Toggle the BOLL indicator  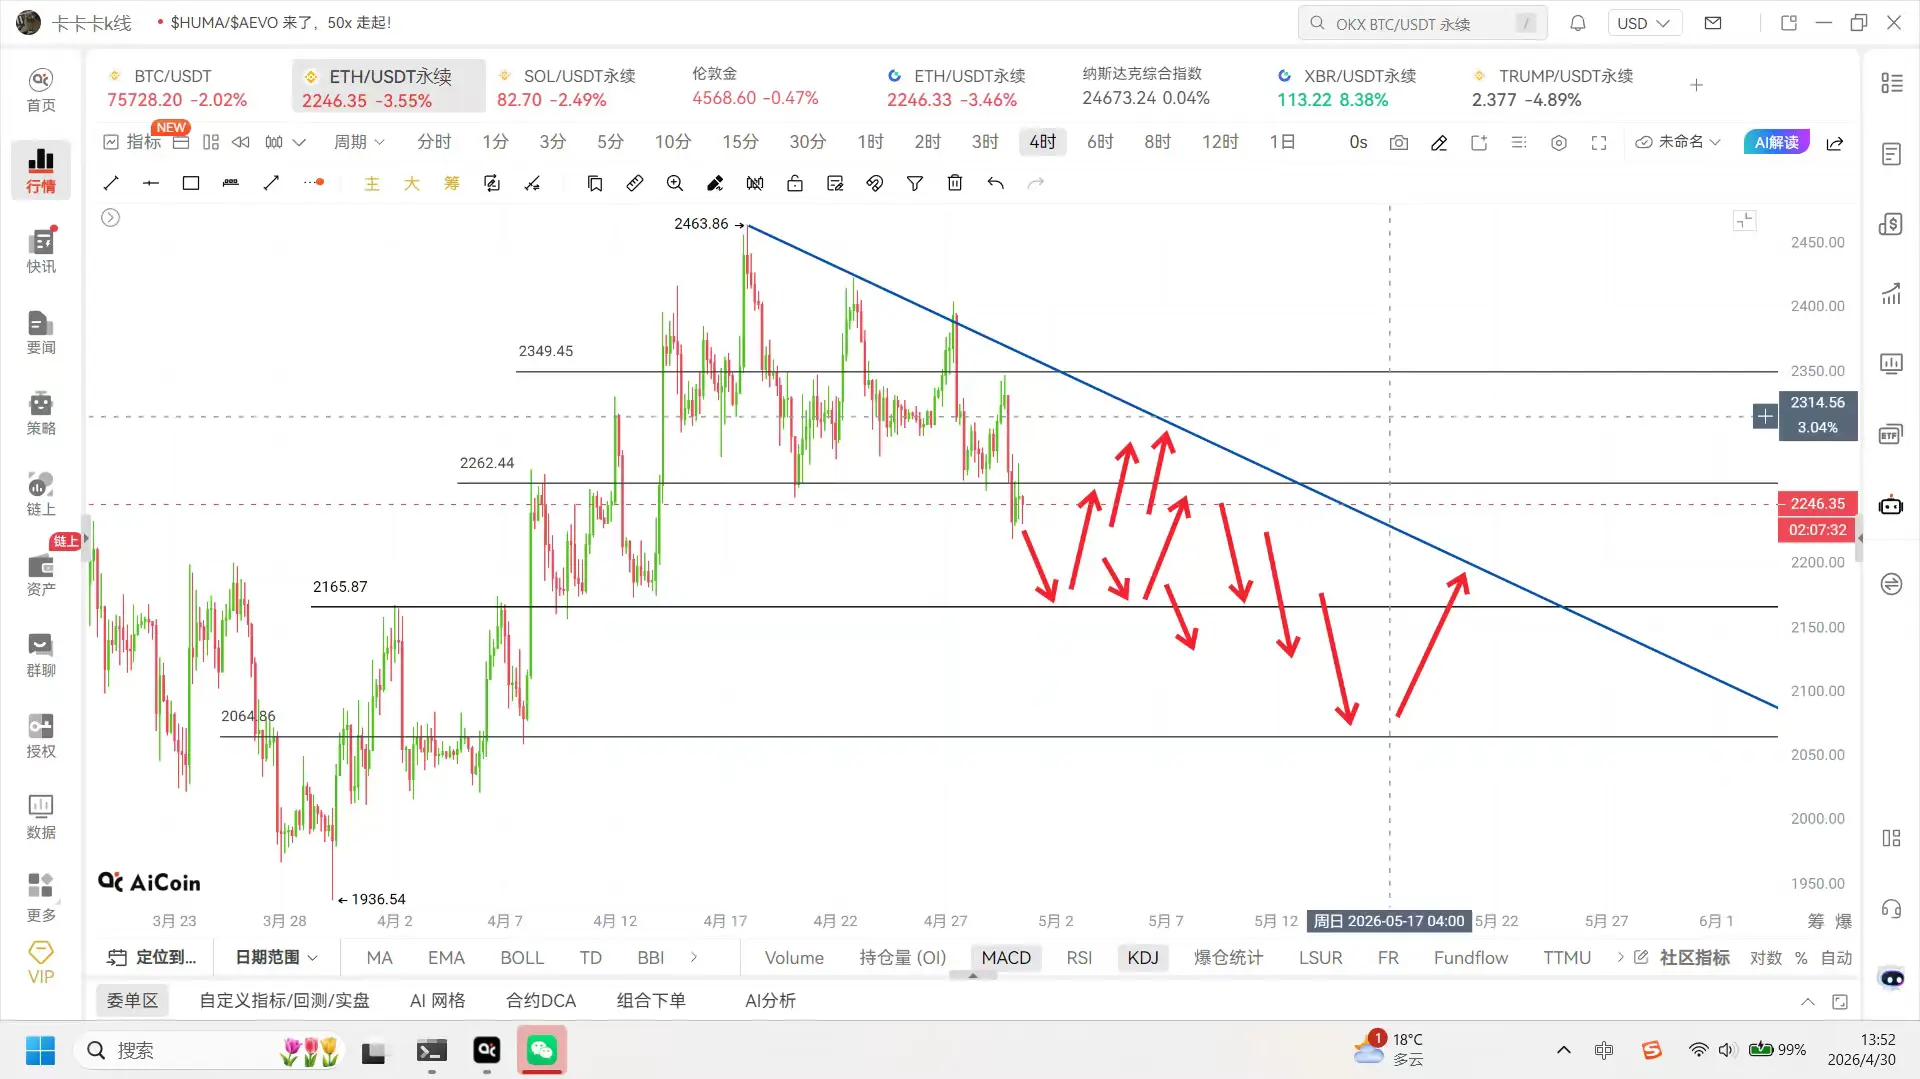(522, 957)
